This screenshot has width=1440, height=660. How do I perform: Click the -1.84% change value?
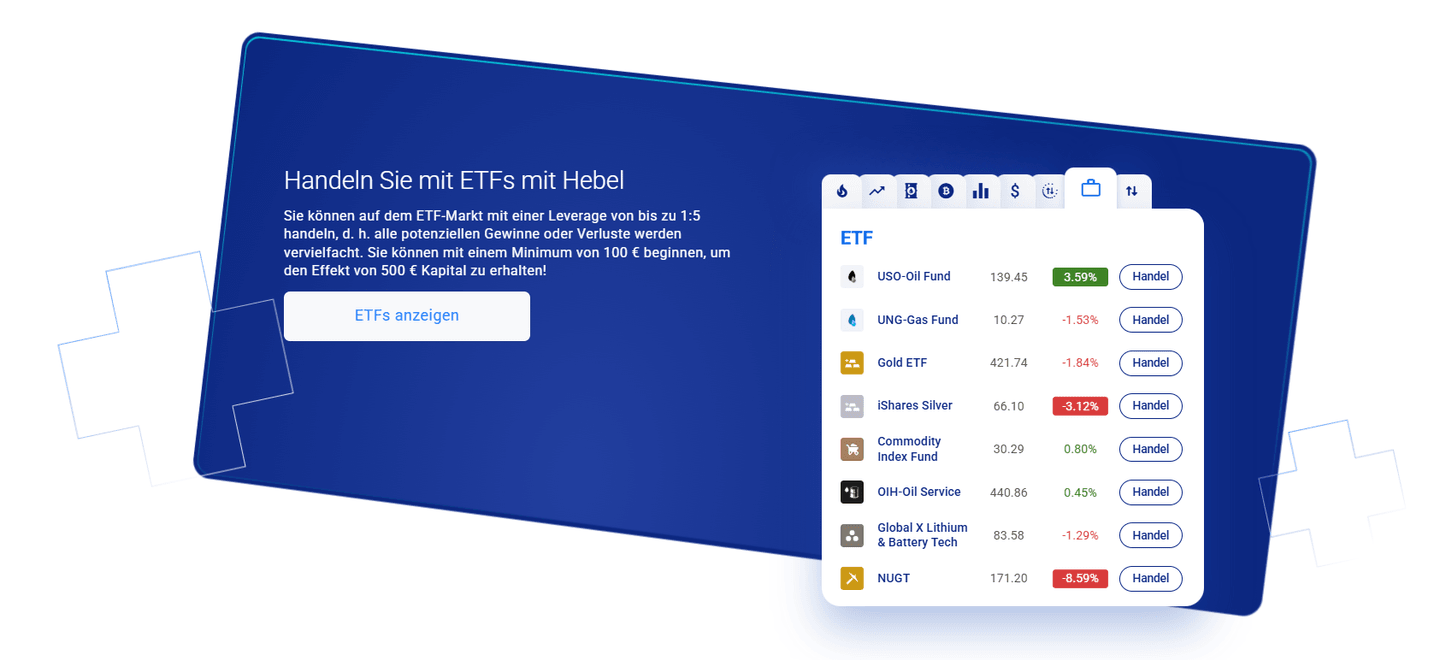(1080, 363)
